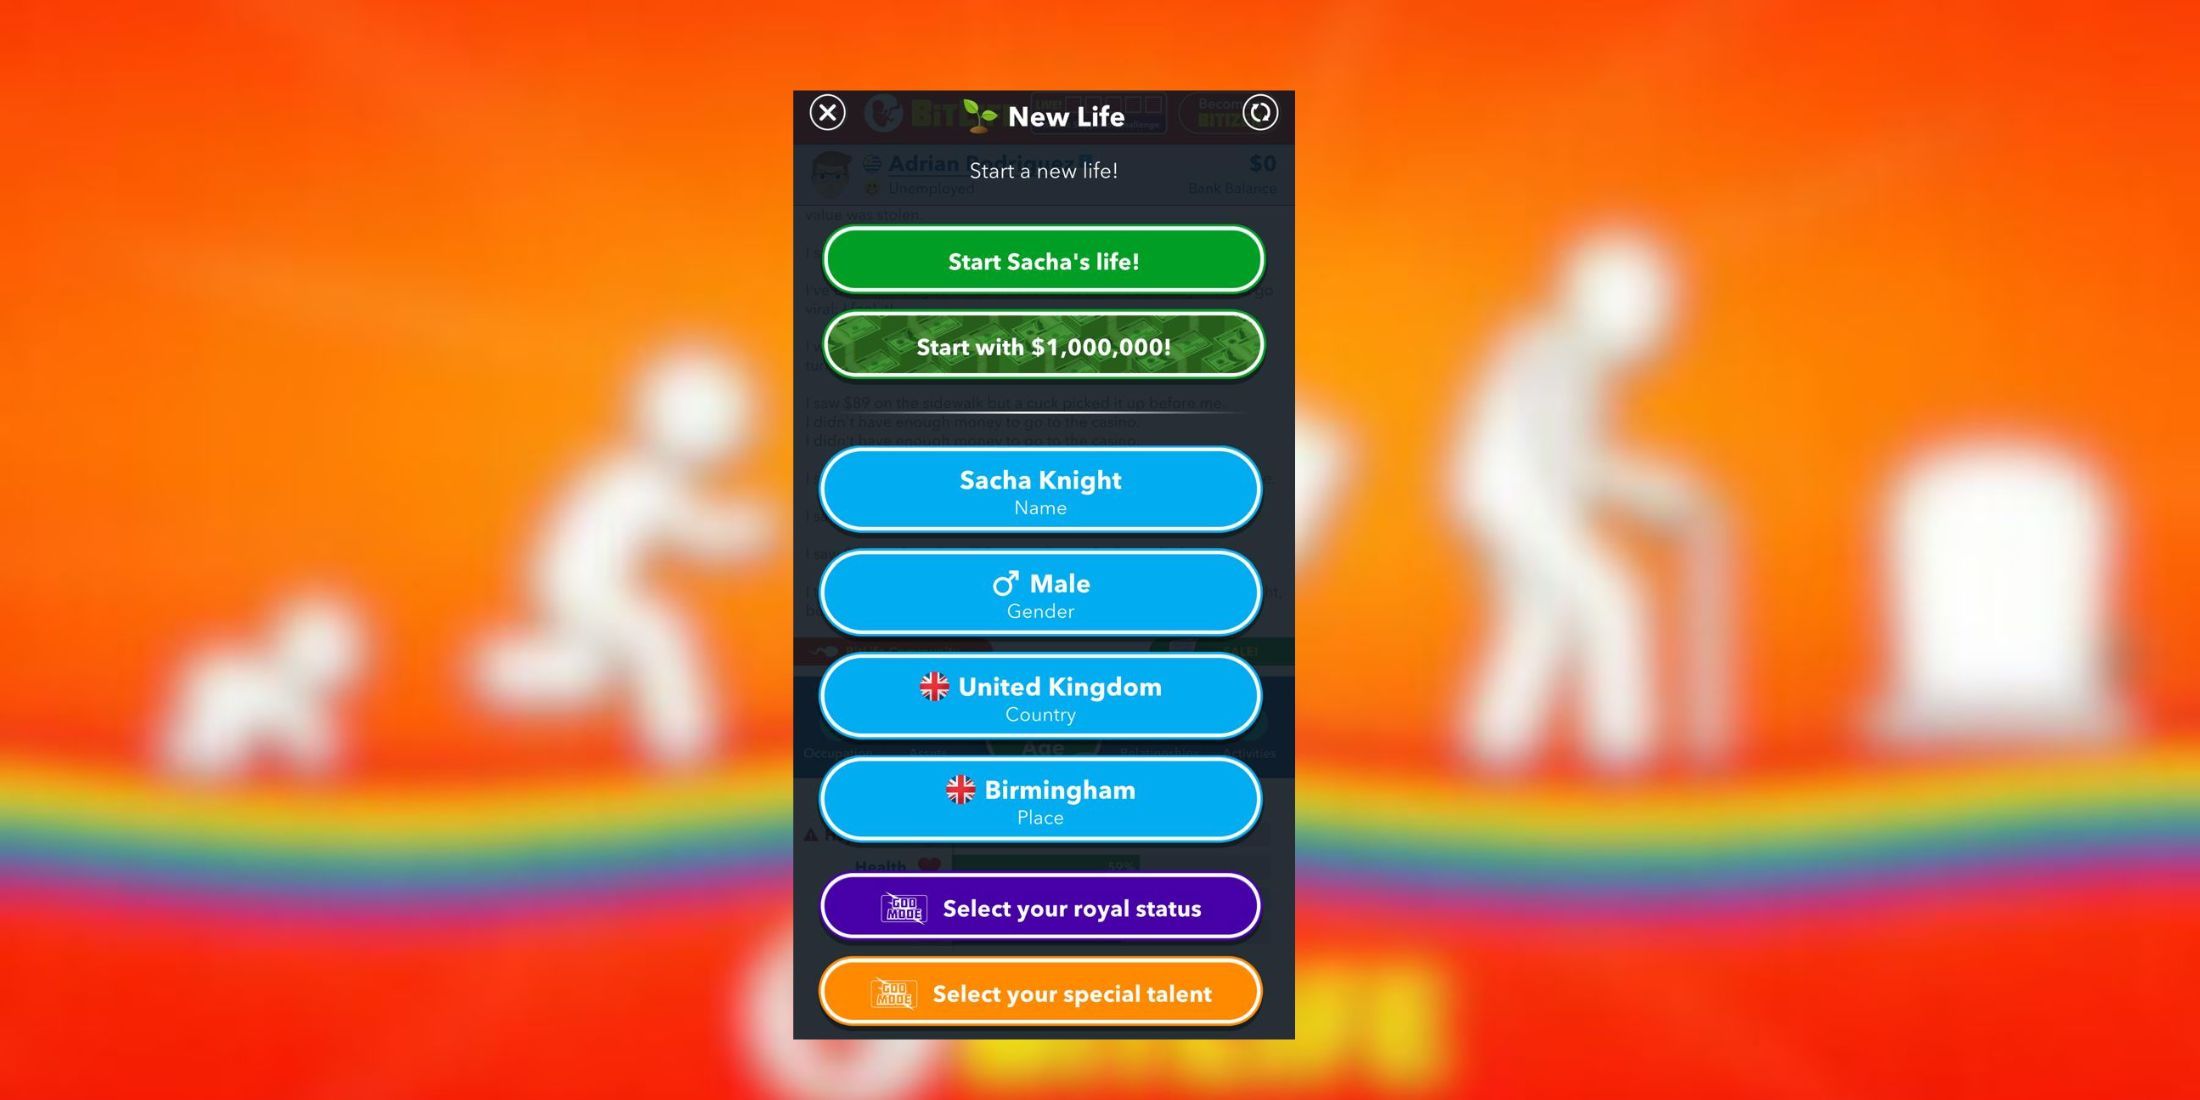2200x1100 pixels.
Task: Toggle country away from United Kingdom
Action: point(1041,697)
